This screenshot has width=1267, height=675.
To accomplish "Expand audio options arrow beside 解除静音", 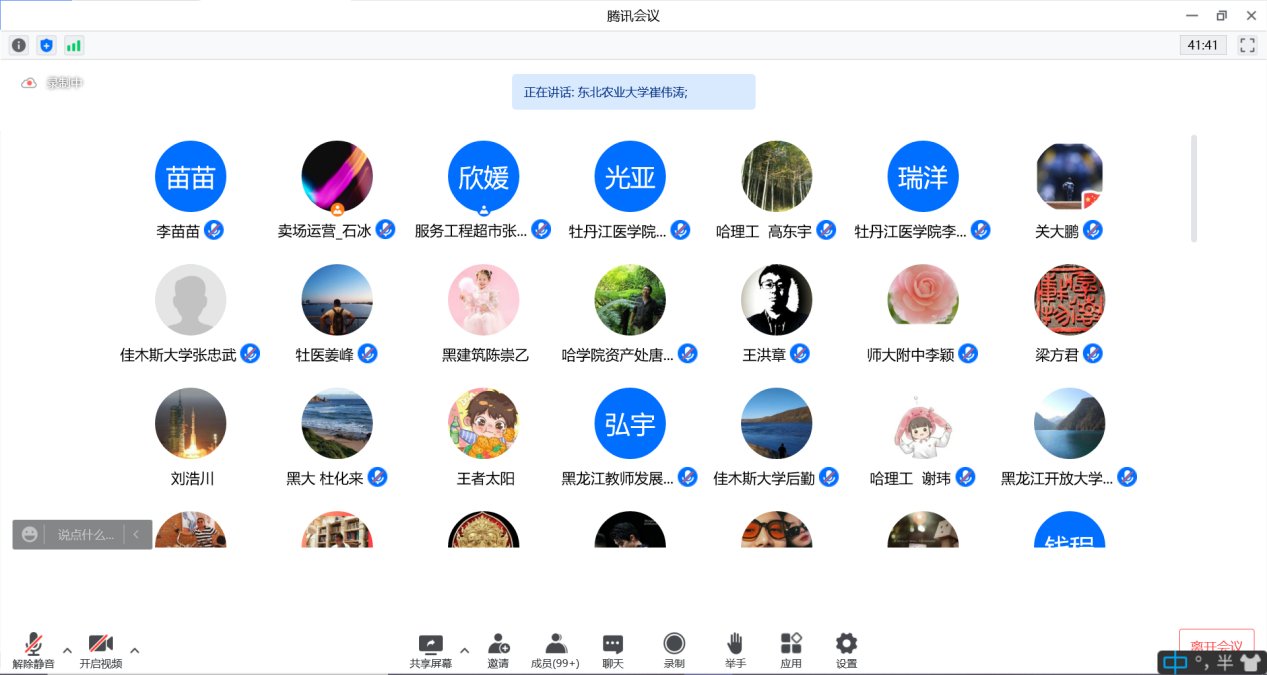I will (x=67, y=650).
